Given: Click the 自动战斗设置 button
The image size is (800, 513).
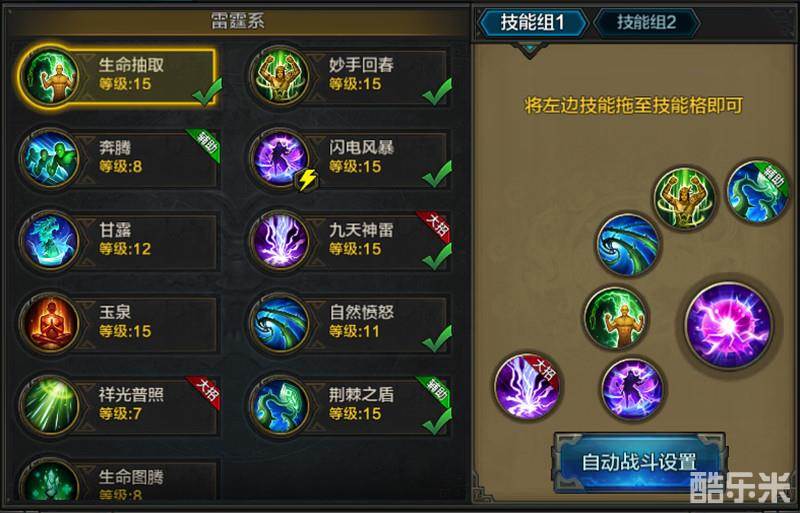Looking at the screenshot, I should pos(639,462).
